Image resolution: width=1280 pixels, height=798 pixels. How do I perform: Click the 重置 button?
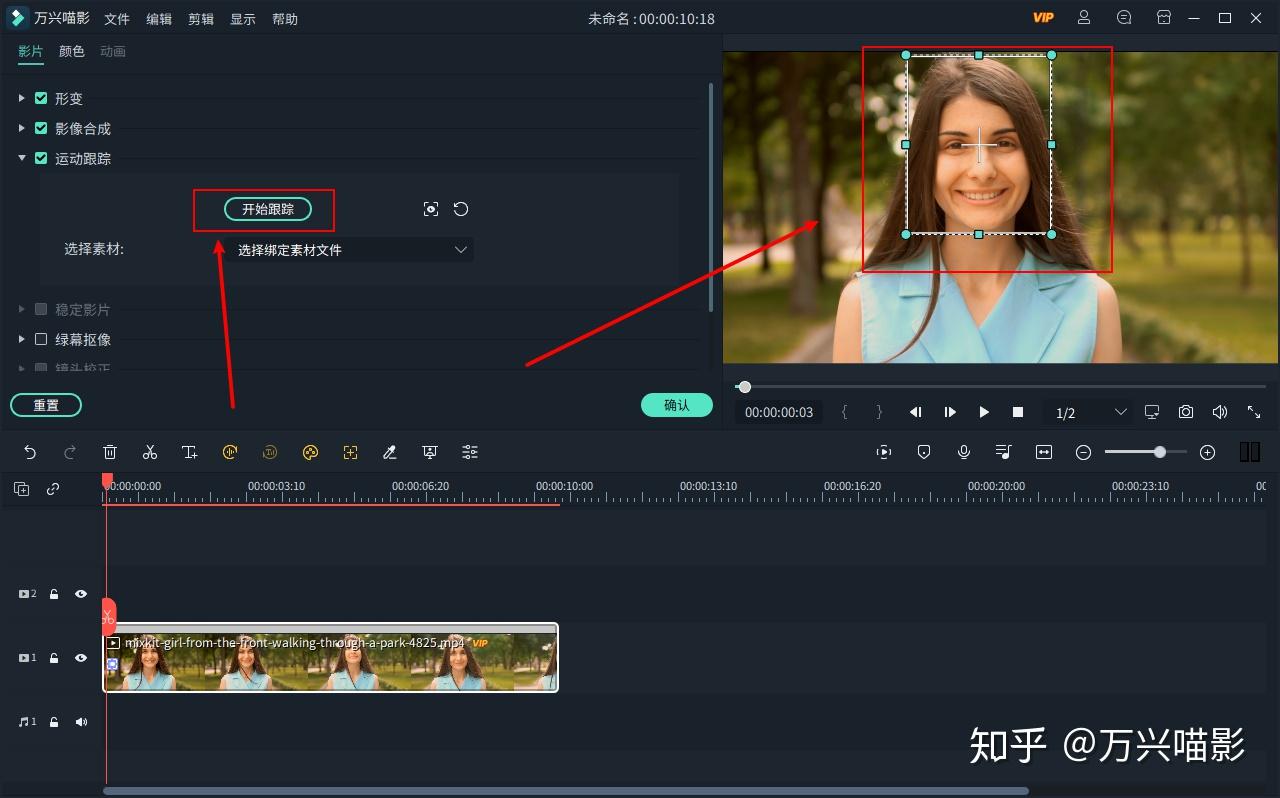coord(46,405)
